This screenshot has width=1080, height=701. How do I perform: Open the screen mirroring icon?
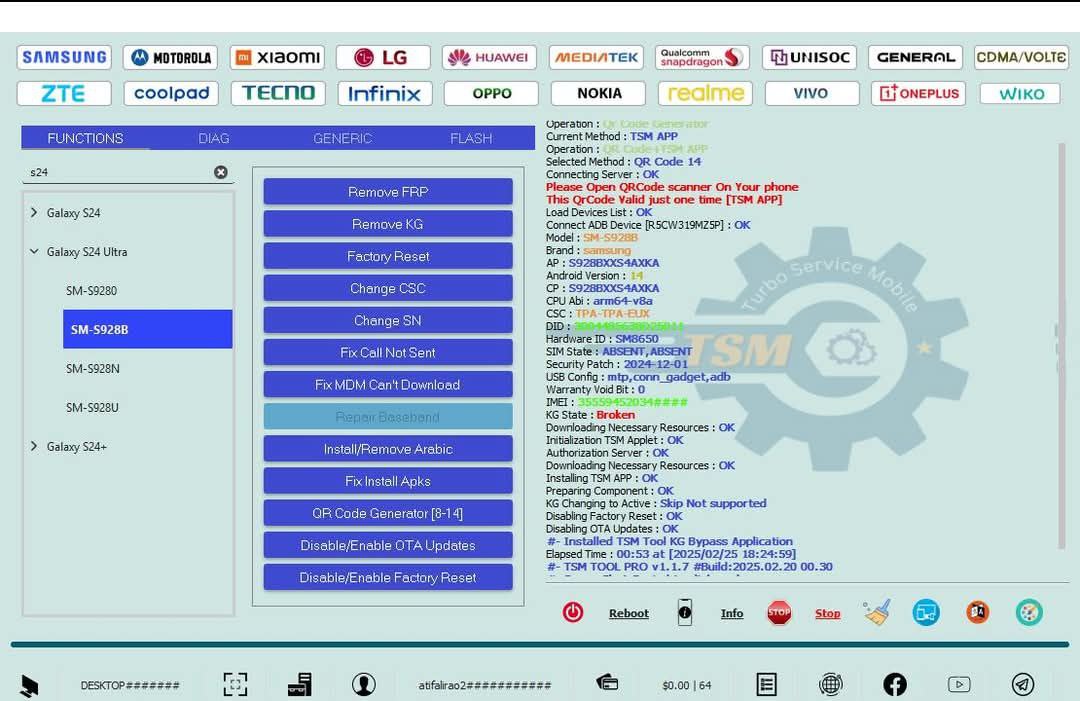[925, 612]
